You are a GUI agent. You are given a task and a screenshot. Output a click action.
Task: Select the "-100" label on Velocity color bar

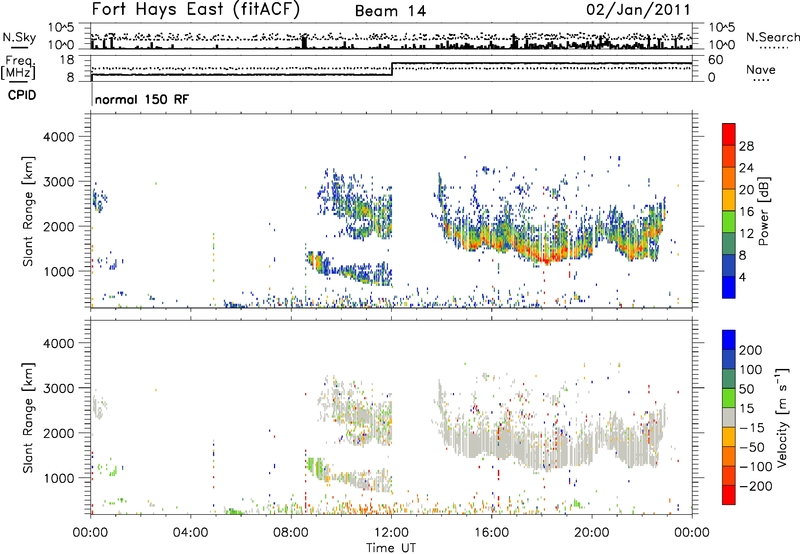755,467
